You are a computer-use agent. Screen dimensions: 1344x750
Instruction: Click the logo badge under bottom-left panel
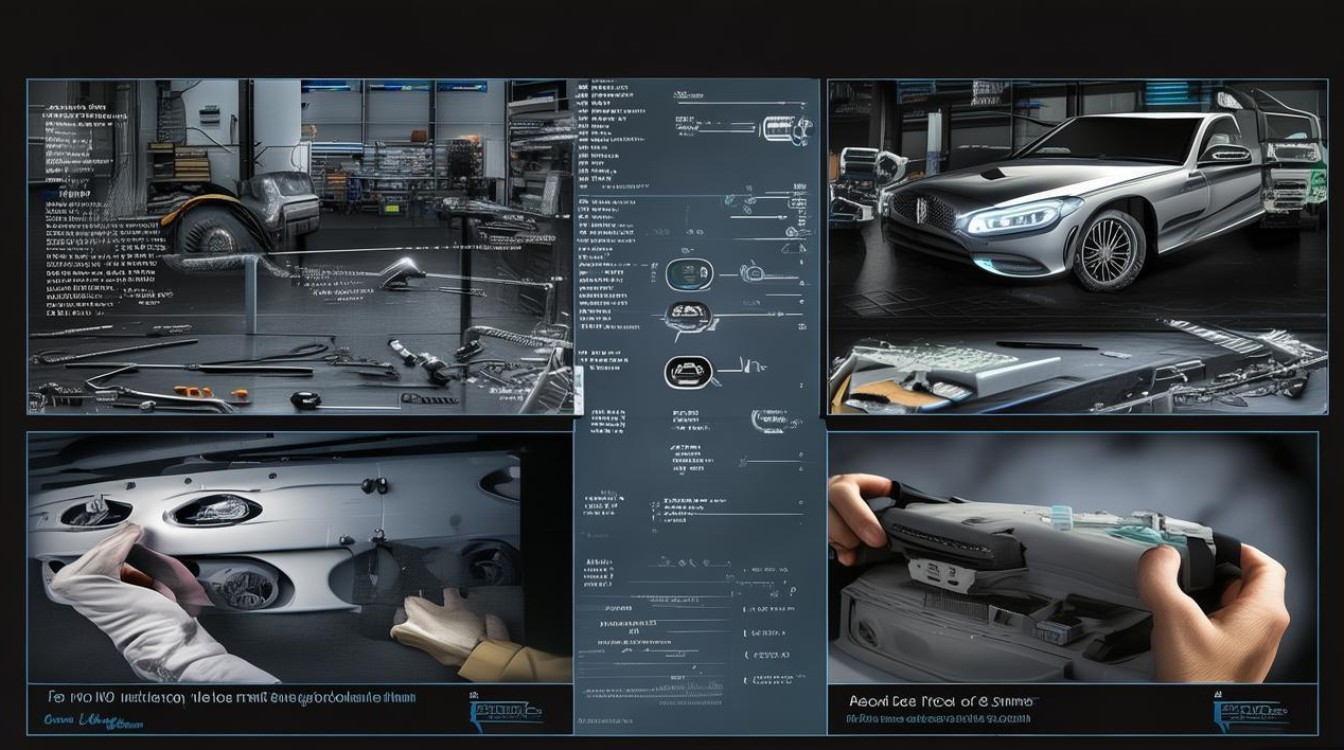tap(506, 707)
